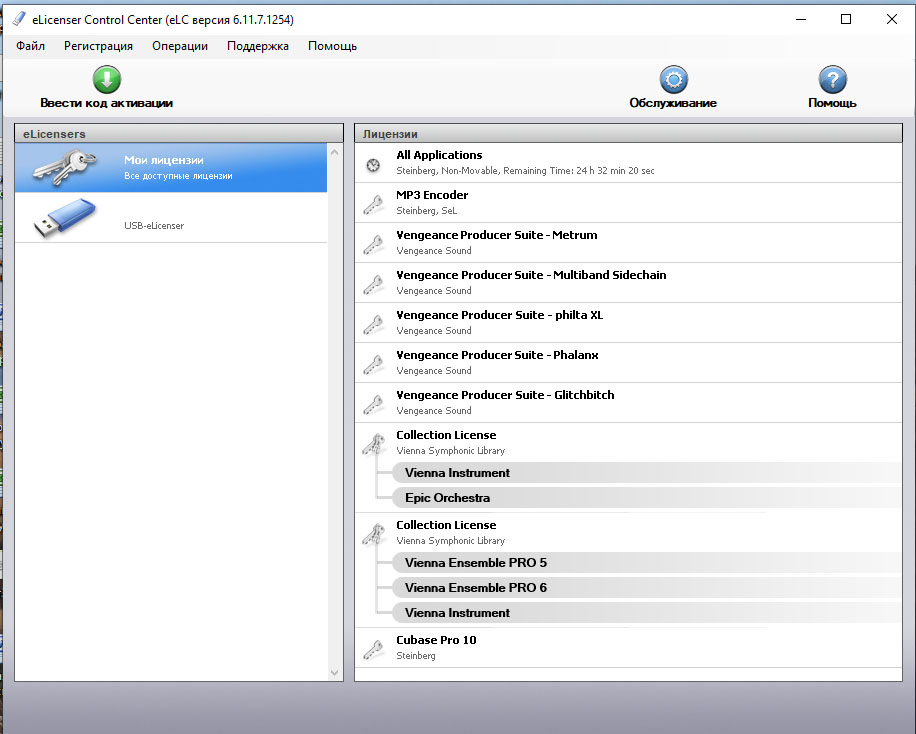Screen dimensions: 916x734
Task: Click Steinberg text under Cubase Pro 10
Action: pyautogui.click(x=415, y=656)
